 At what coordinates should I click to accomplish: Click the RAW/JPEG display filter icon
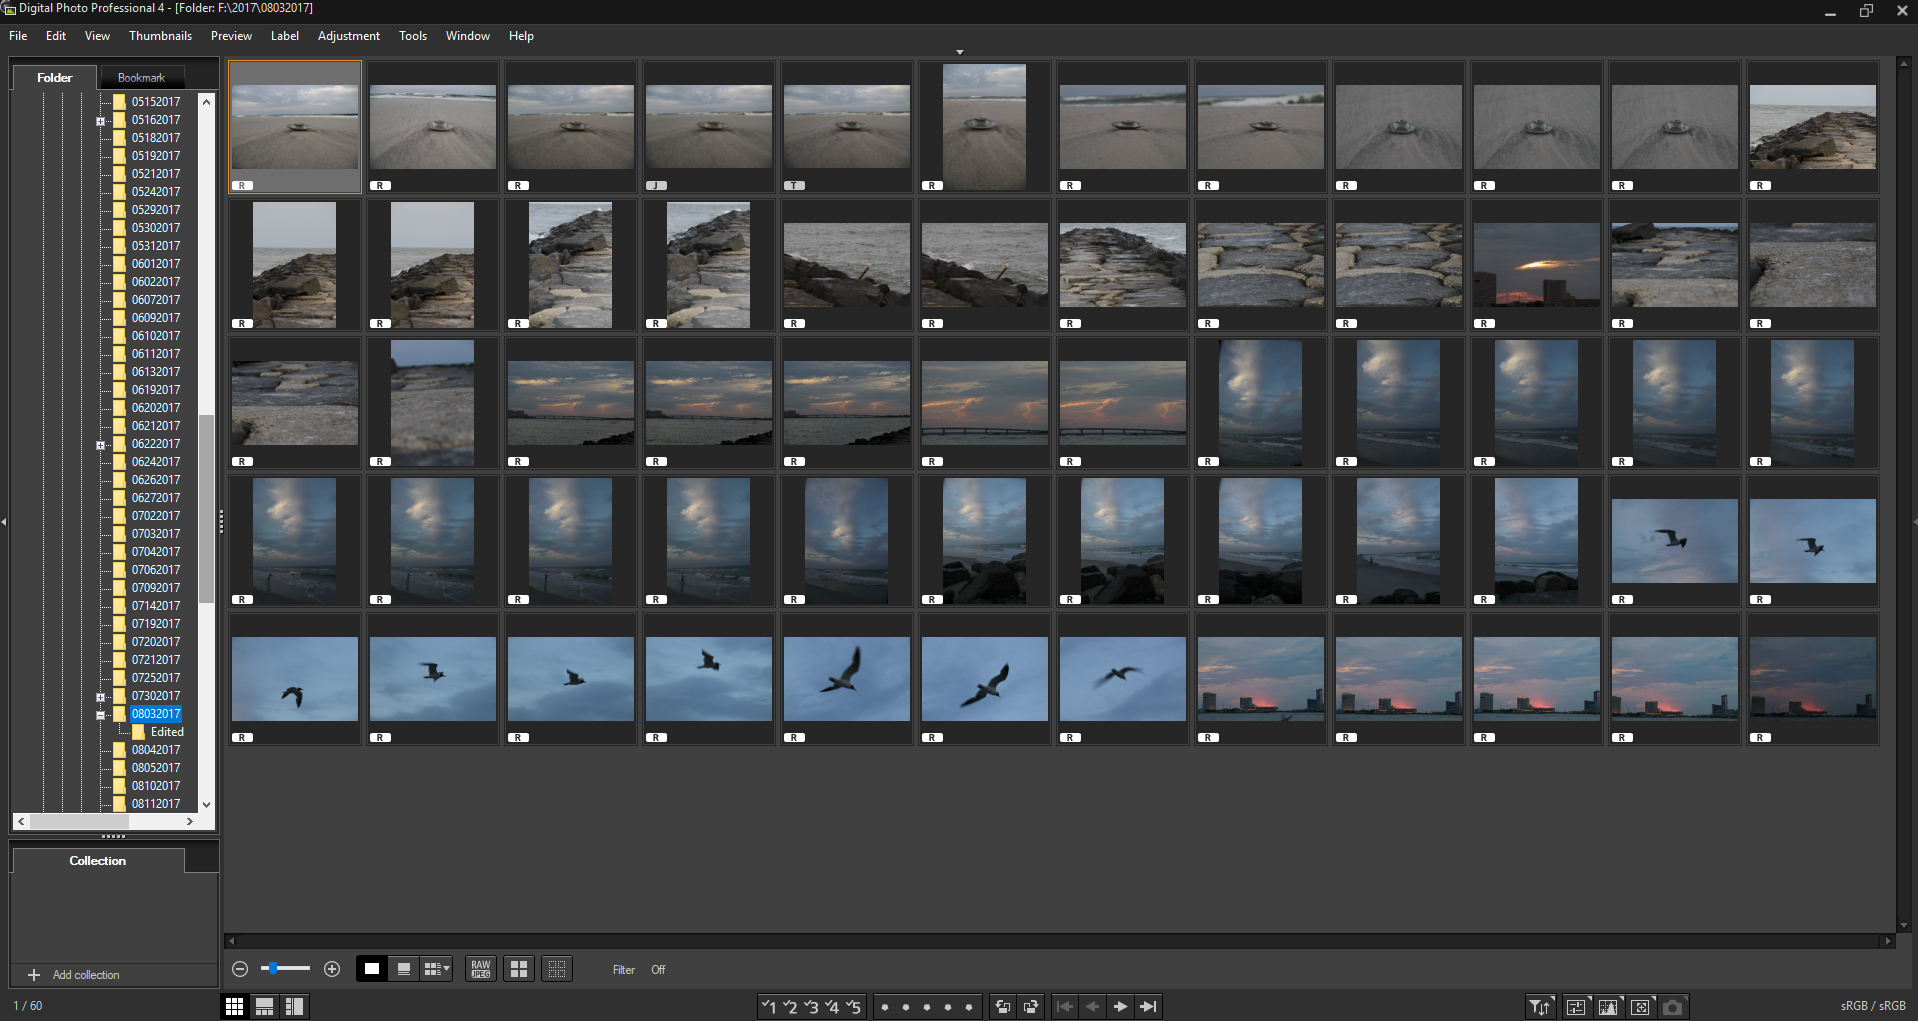tap(481, 969)
